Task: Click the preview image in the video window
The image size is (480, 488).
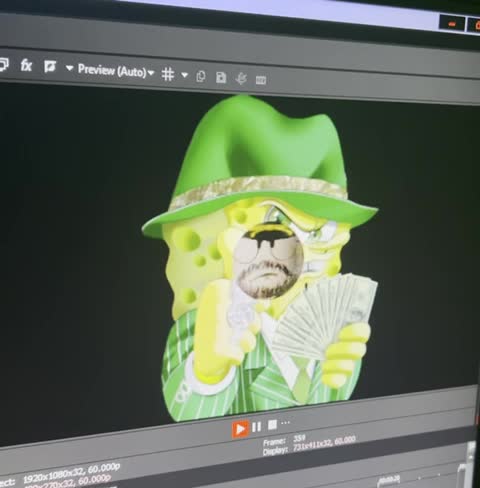Action: point(260,258)
